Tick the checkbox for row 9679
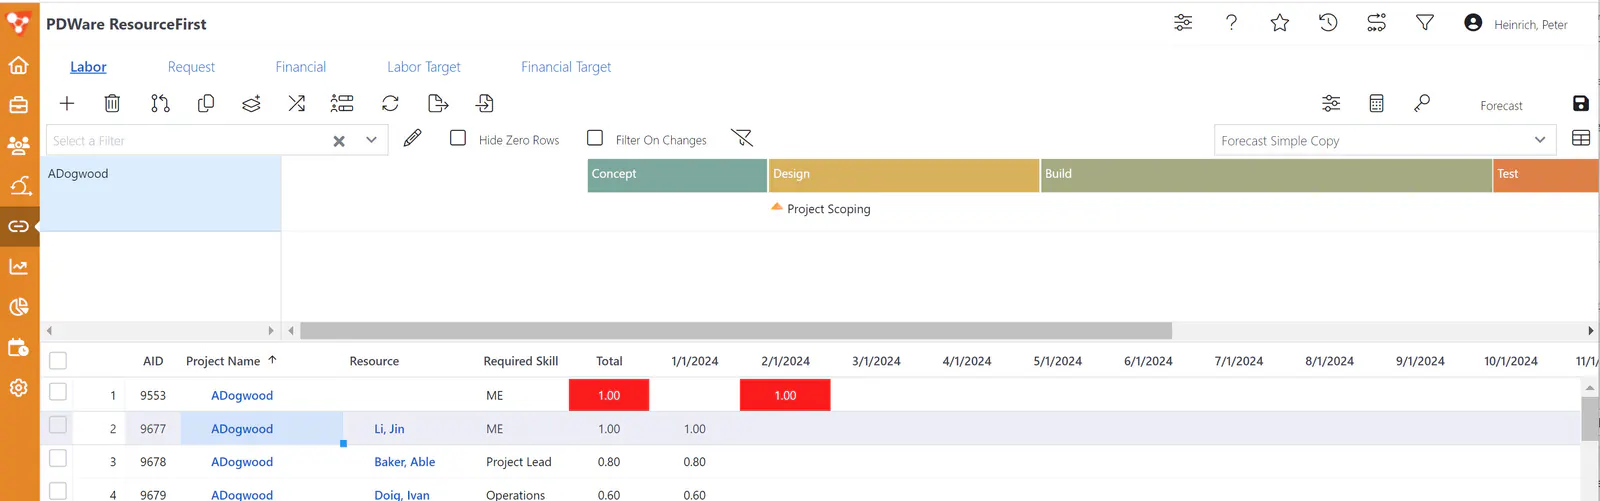Image resolution: width=1600 pixels, height=501 pixels. point(58,491)
